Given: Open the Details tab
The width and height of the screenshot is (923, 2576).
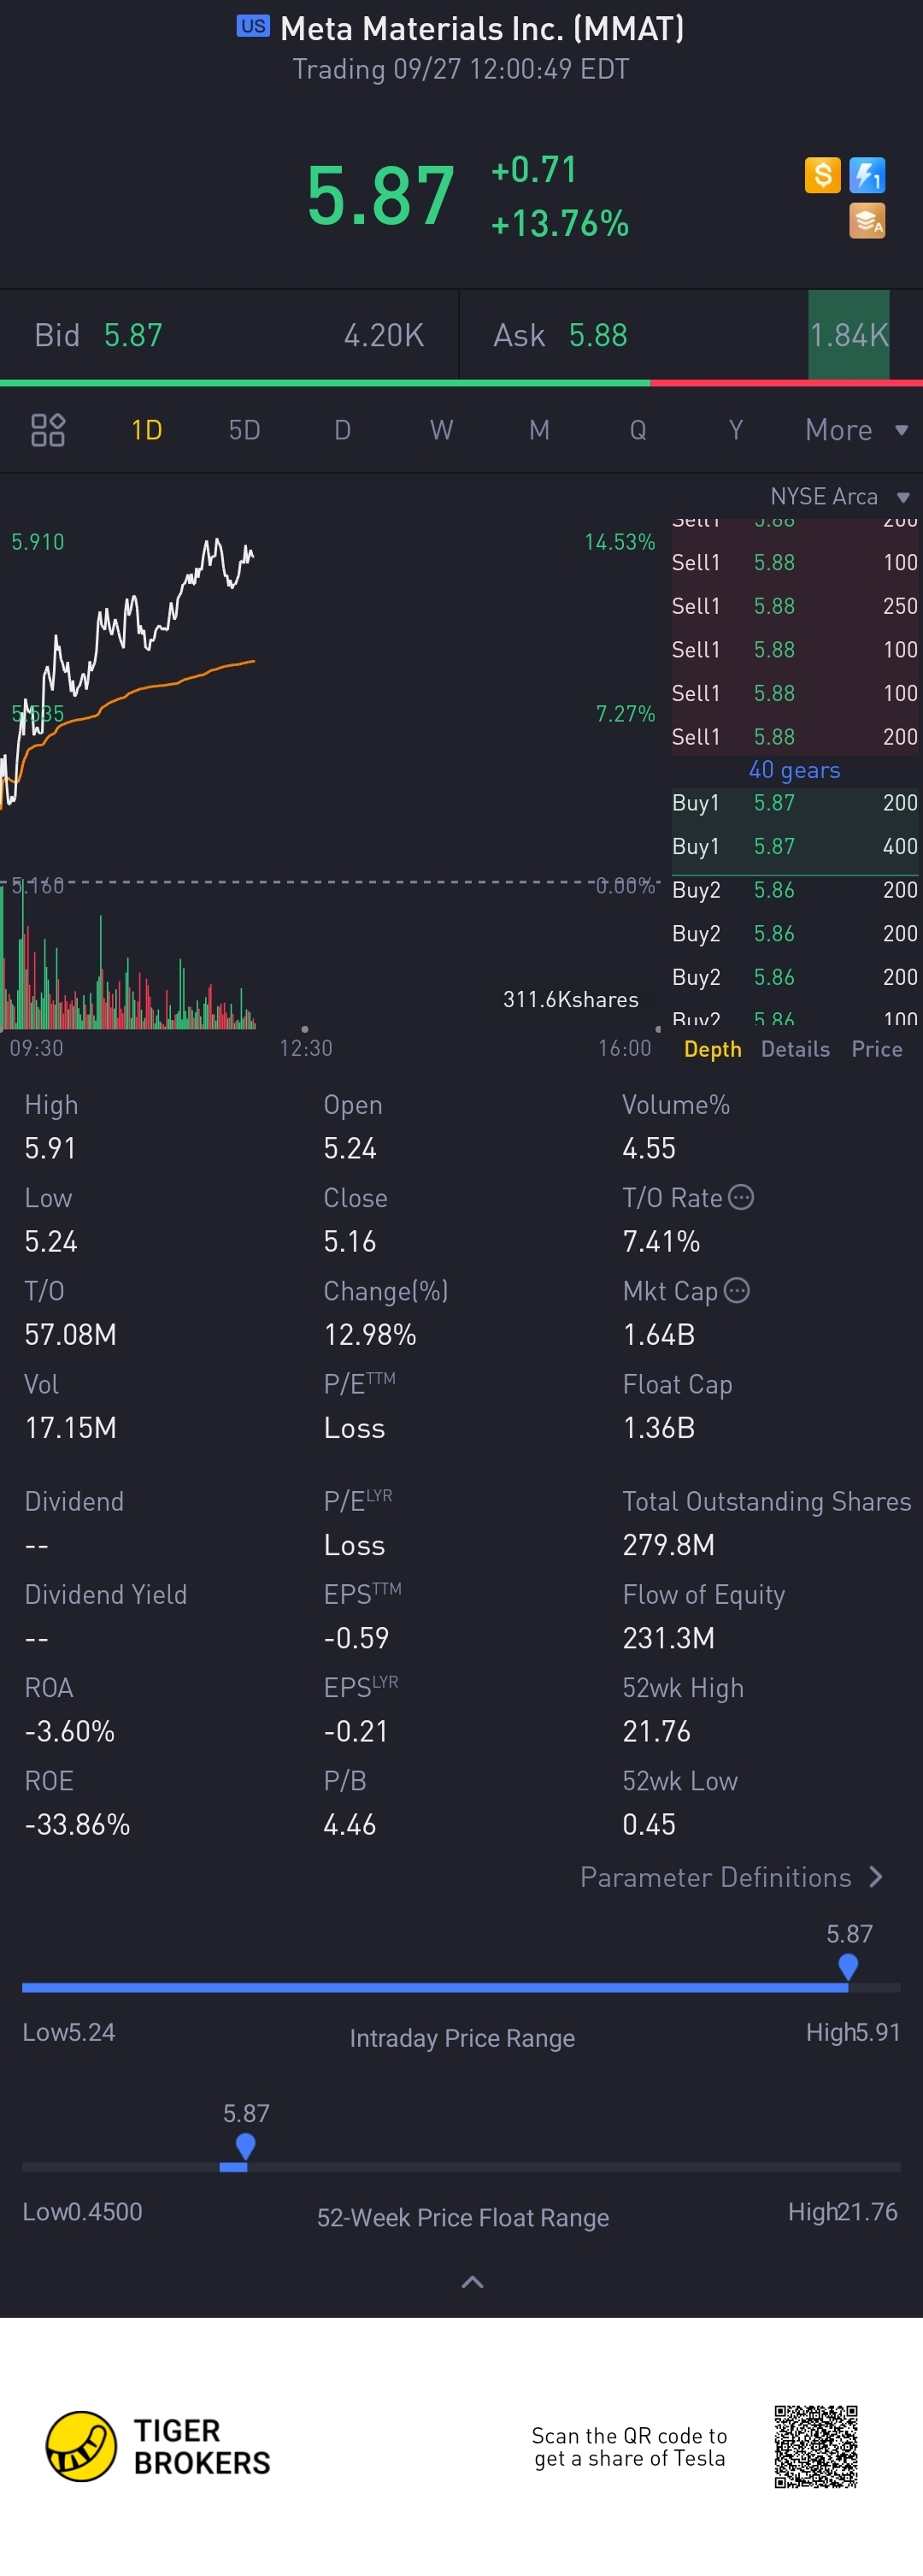Looking at the screenshot, I should pyautogui.click(x=795, y=1049).
